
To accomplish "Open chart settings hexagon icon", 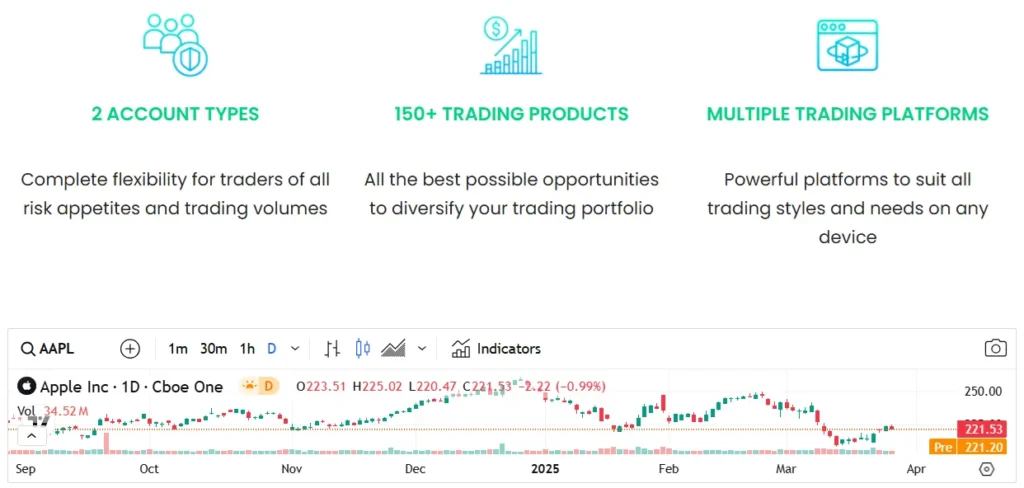I will click(x=987, y=469).
